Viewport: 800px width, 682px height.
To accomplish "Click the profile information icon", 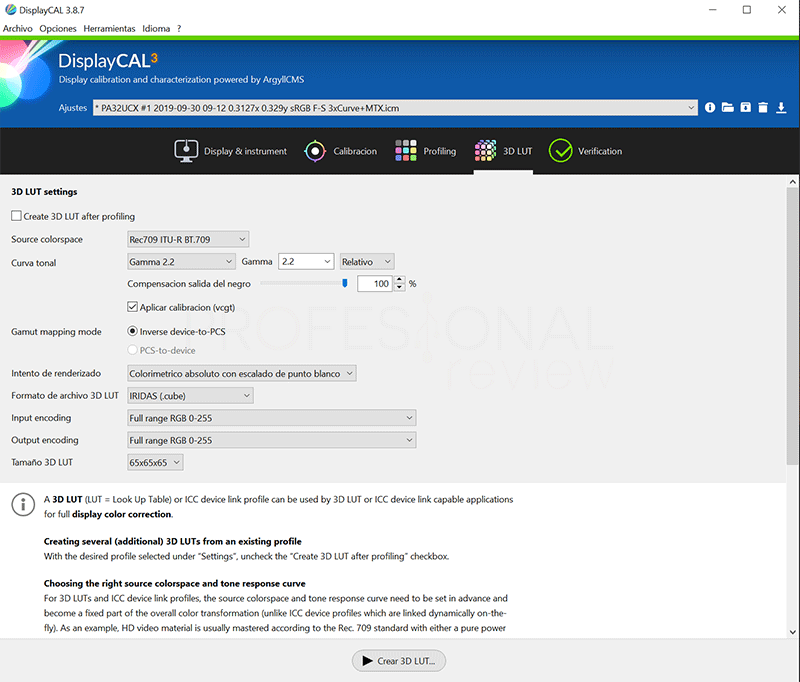I will (x=710, y=108).
